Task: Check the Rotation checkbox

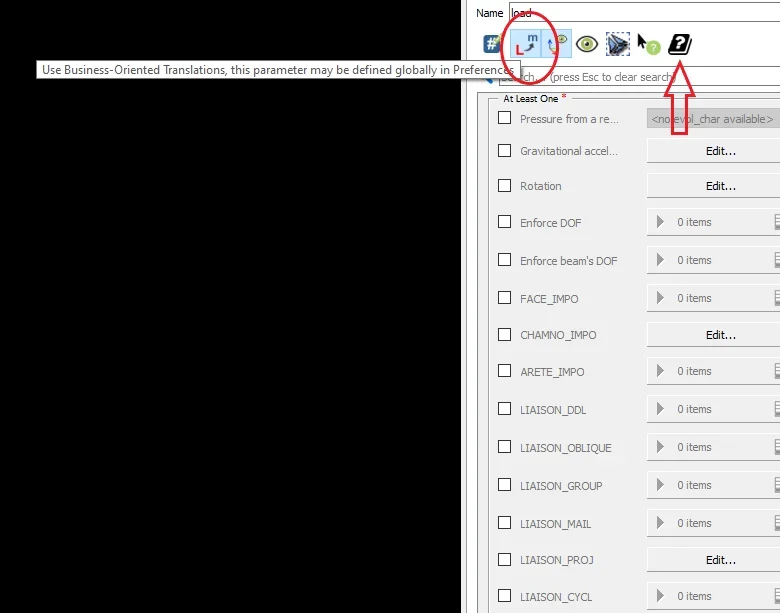Action: 505,186
